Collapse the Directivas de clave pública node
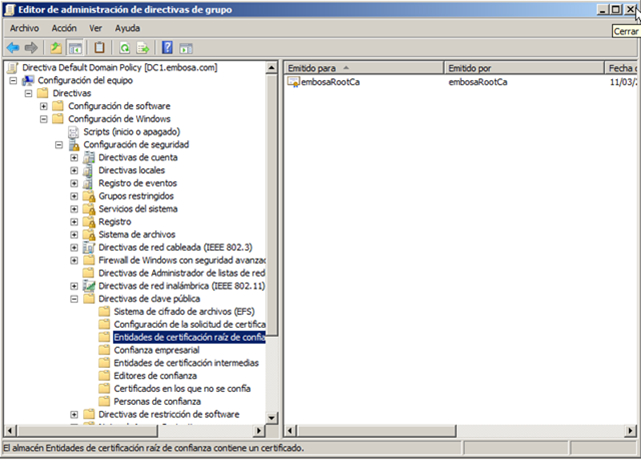The image size is (641, 460). click(x=74, y=298)
